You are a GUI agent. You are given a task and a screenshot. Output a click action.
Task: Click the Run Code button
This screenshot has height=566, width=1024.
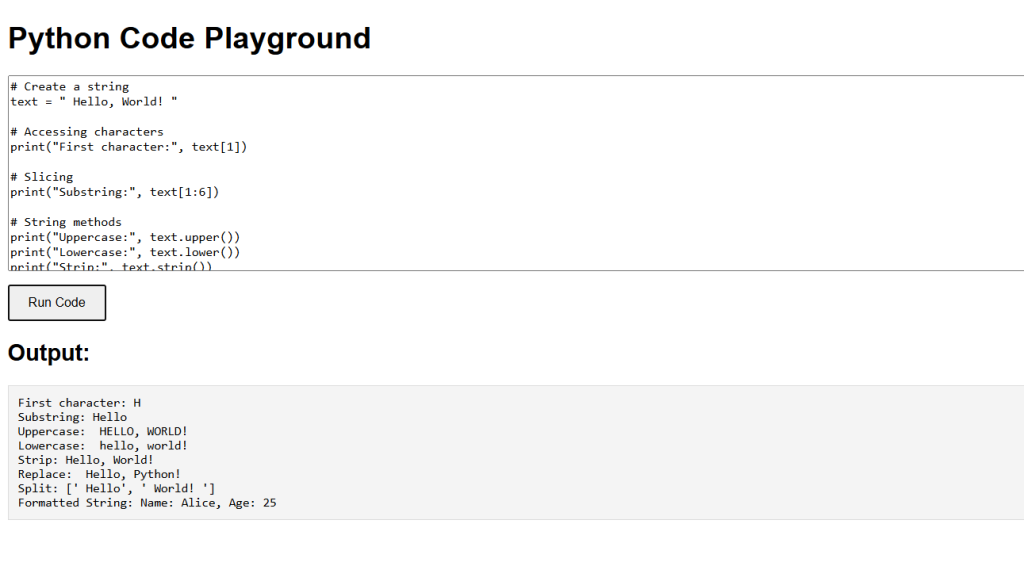[x=57, y=302]
